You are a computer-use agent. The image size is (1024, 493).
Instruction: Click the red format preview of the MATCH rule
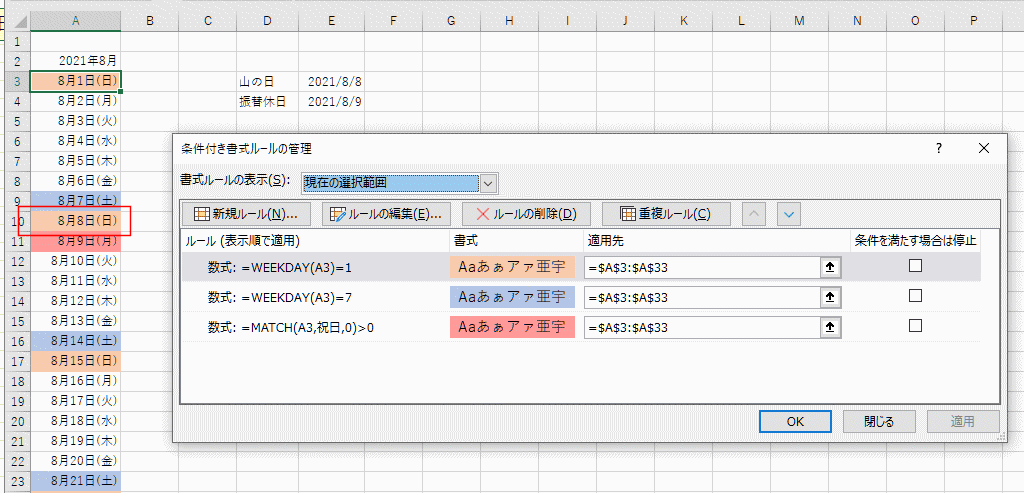pos(512,327)
